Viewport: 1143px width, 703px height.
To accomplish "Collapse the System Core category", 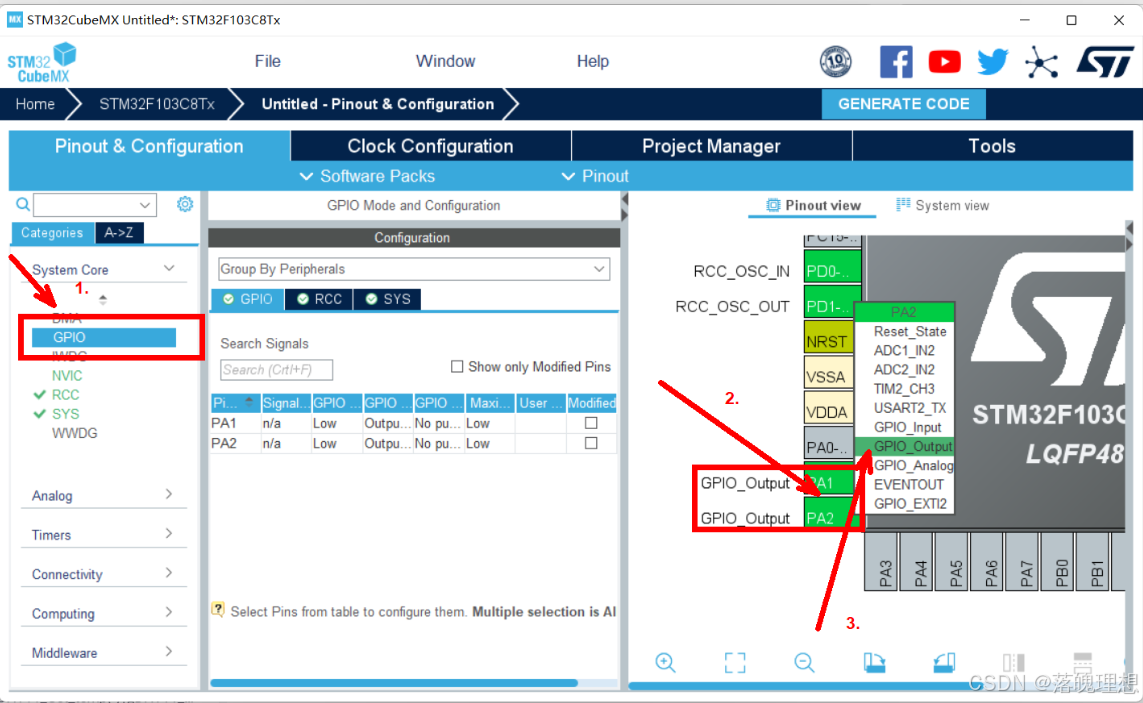I will click(169, 269).
